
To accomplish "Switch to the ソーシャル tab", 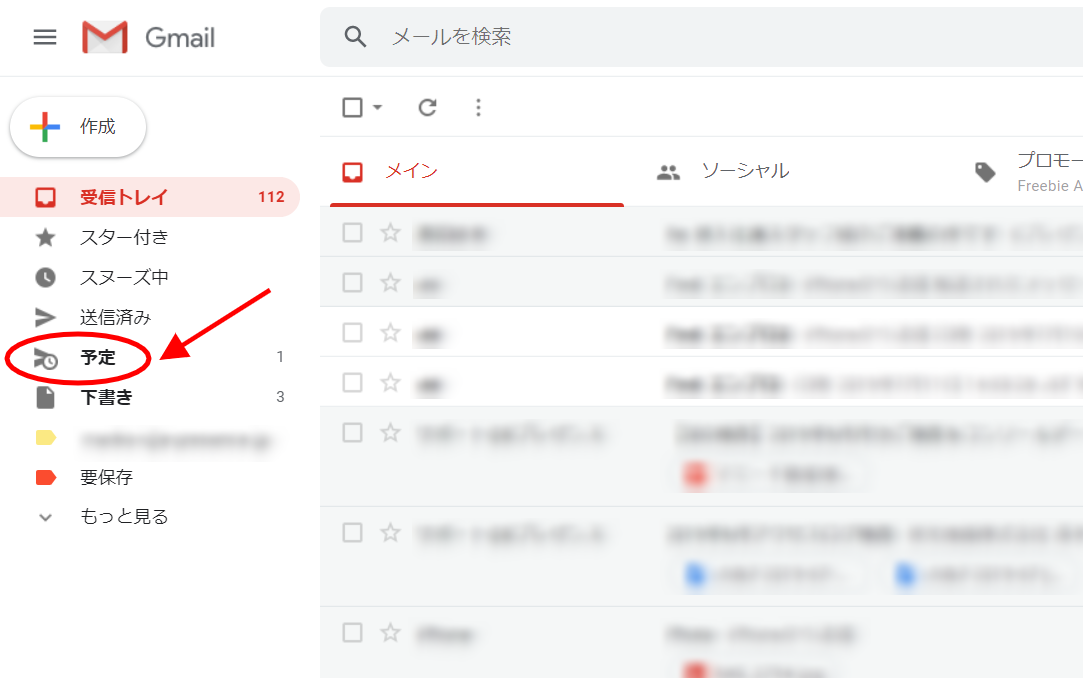I will (x=744, y=171).
